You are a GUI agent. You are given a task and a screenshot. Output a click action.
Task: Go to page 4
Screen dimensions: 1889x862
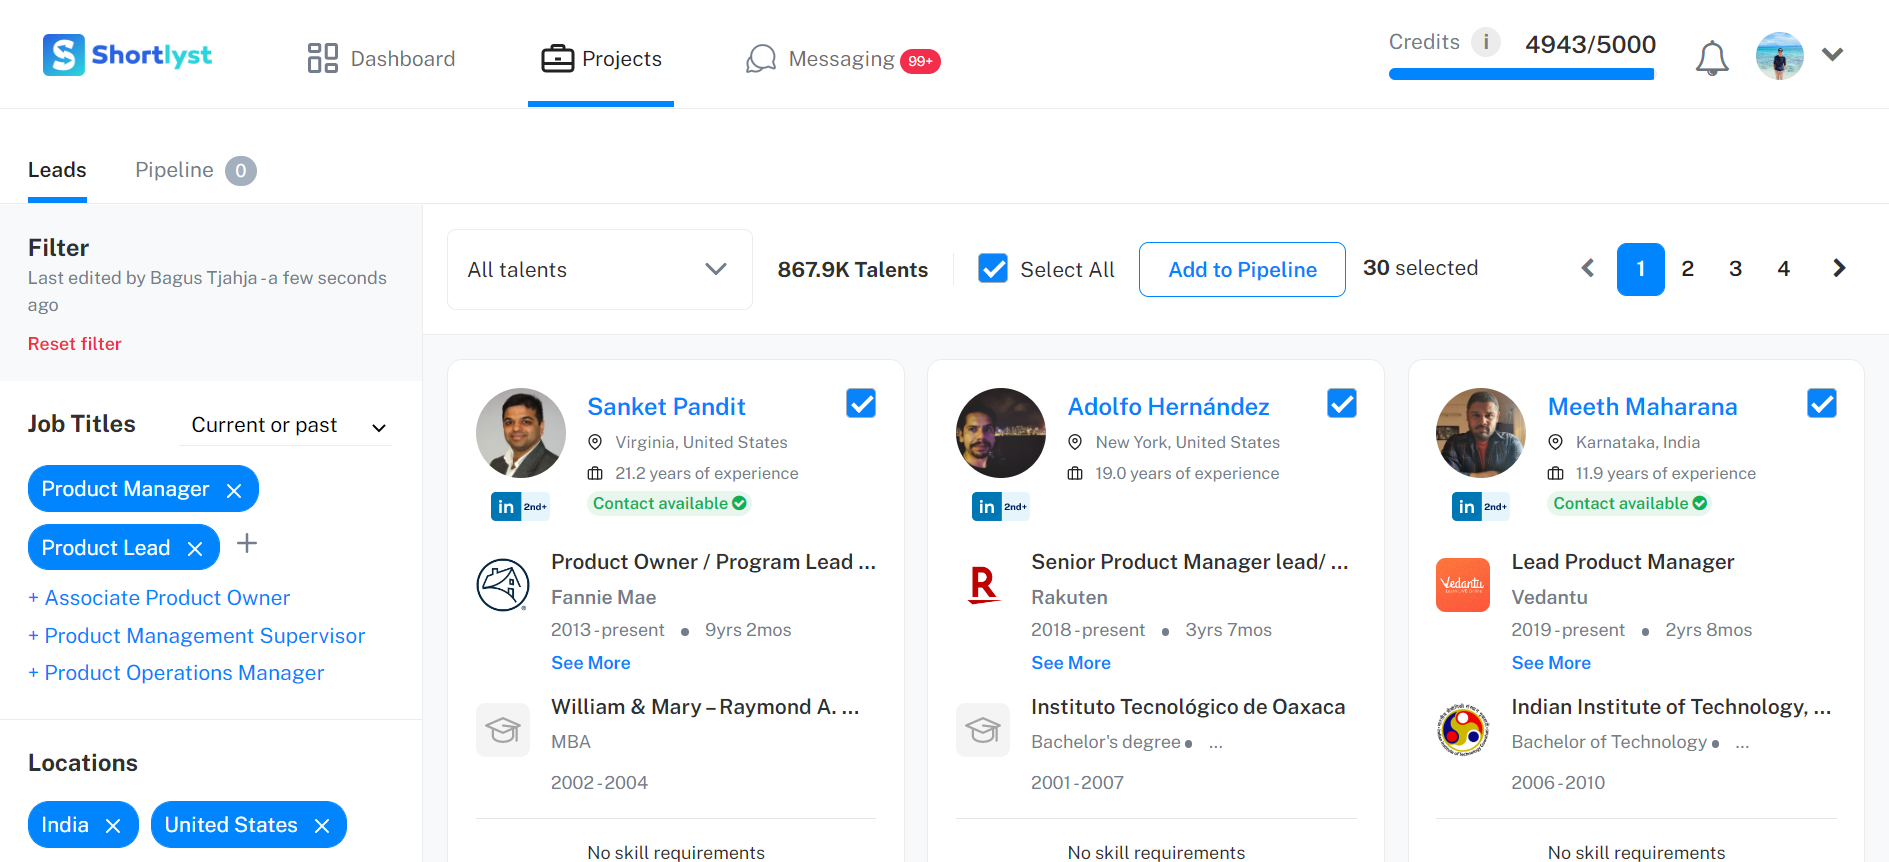click(1784, 269)
